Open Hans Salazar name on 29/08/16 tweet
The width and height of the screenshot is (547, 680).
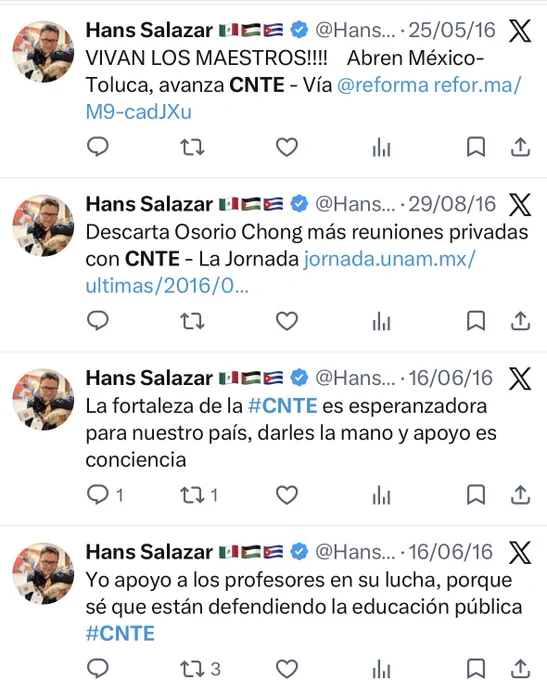149,204
